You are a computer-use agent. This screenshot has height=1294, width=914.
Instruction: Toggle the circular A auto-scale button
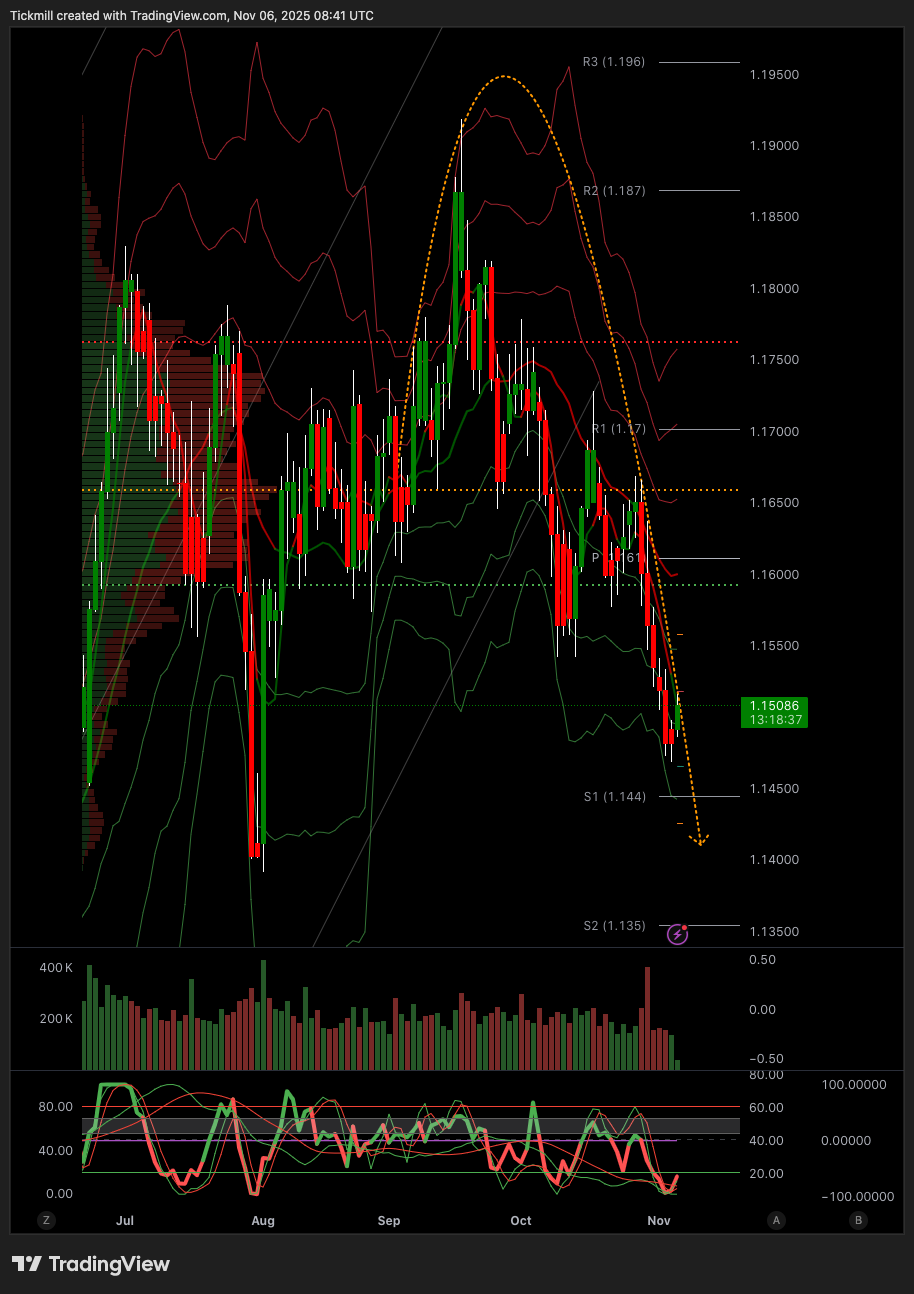click(776, 1220)
